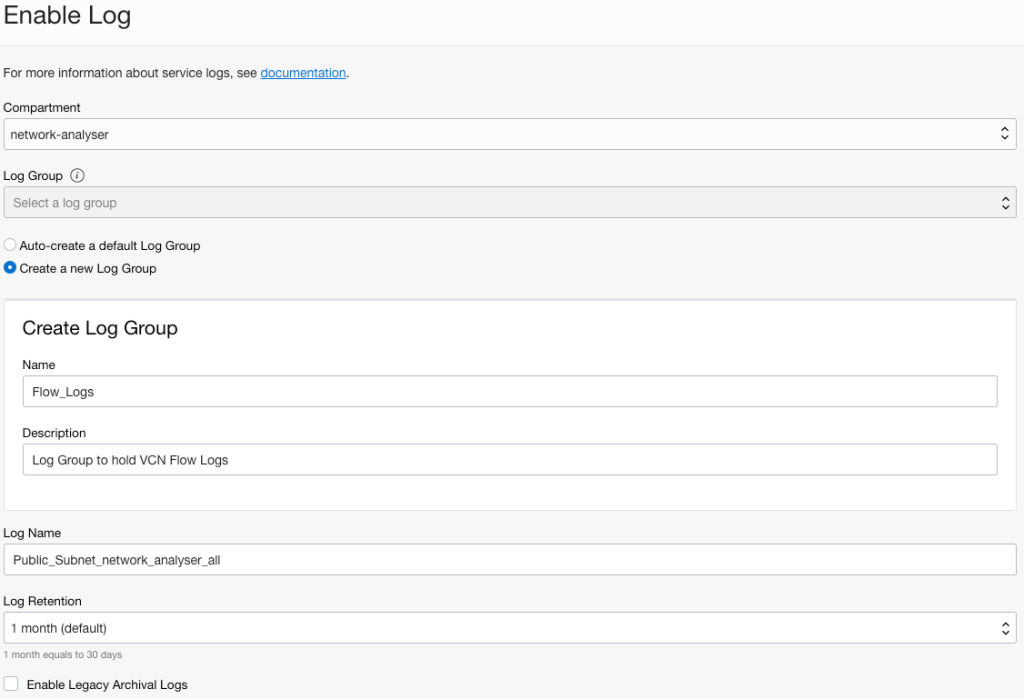This screenshot has height=699, width=1024.
Task: Expand the 'Select a log group' dropdown
Action: (500, 203)
